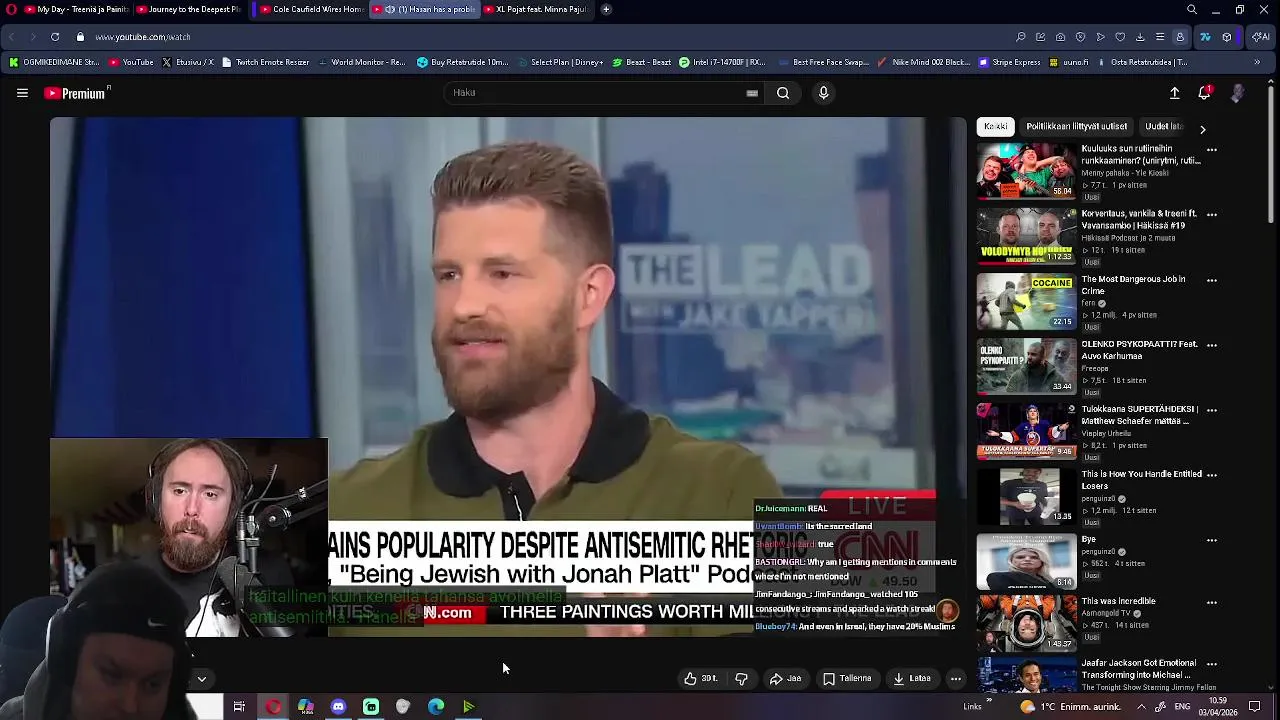This screenshot has width=1280, height=720.
Task: Open more actions under the video
Action: point(955,678)
